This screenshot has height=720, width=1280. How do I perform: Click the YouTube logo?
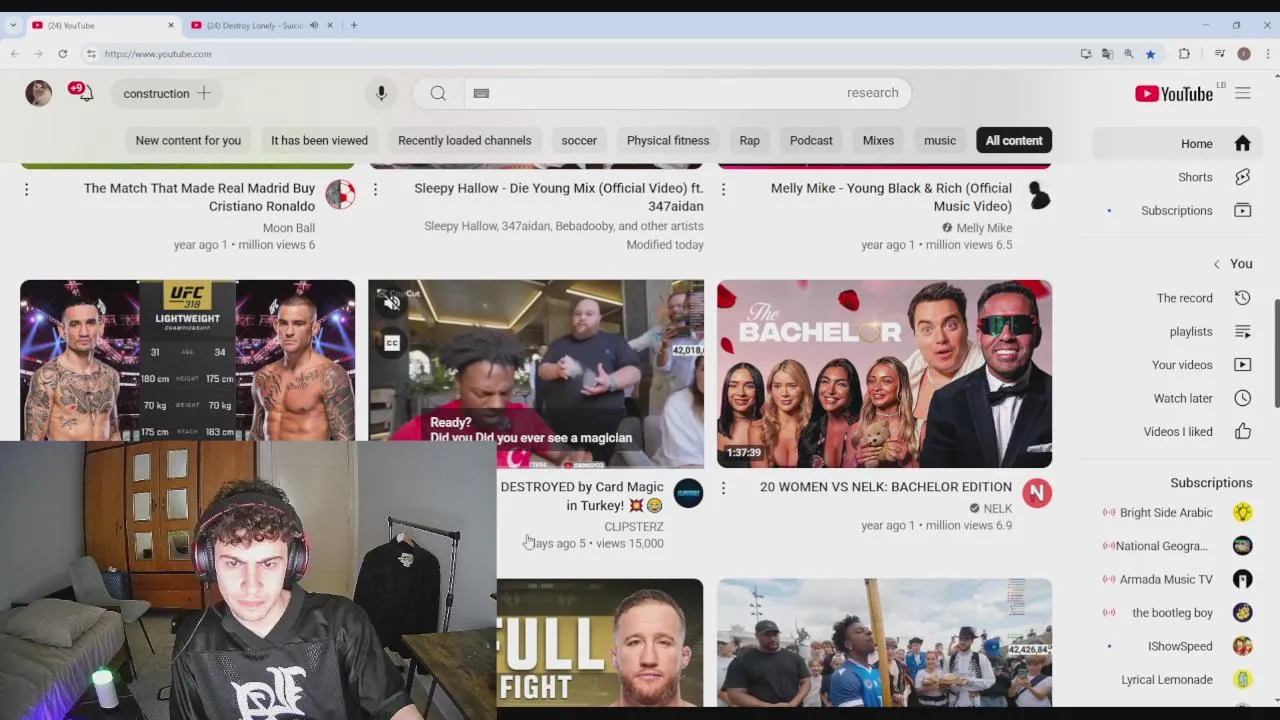1174,93
